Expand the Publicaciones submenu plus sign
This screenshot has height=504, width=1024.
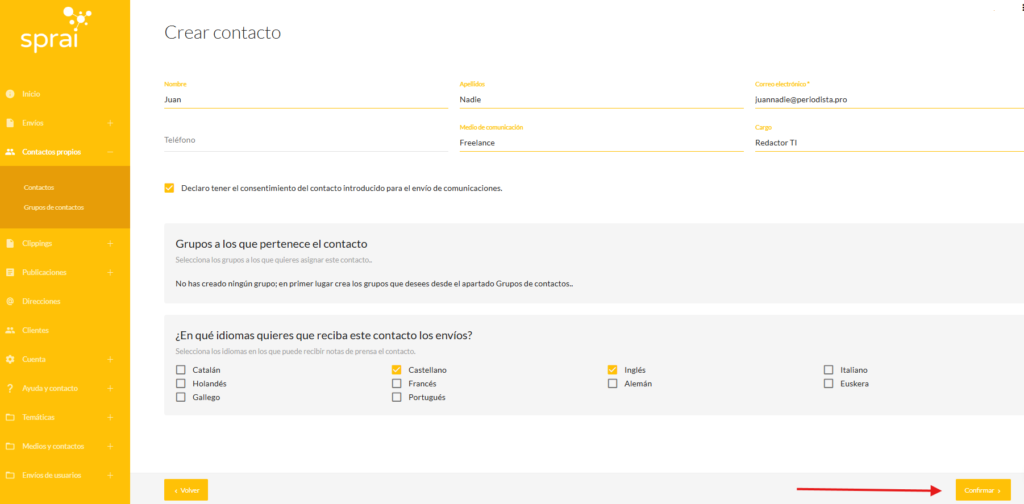[x=110, y=272]
